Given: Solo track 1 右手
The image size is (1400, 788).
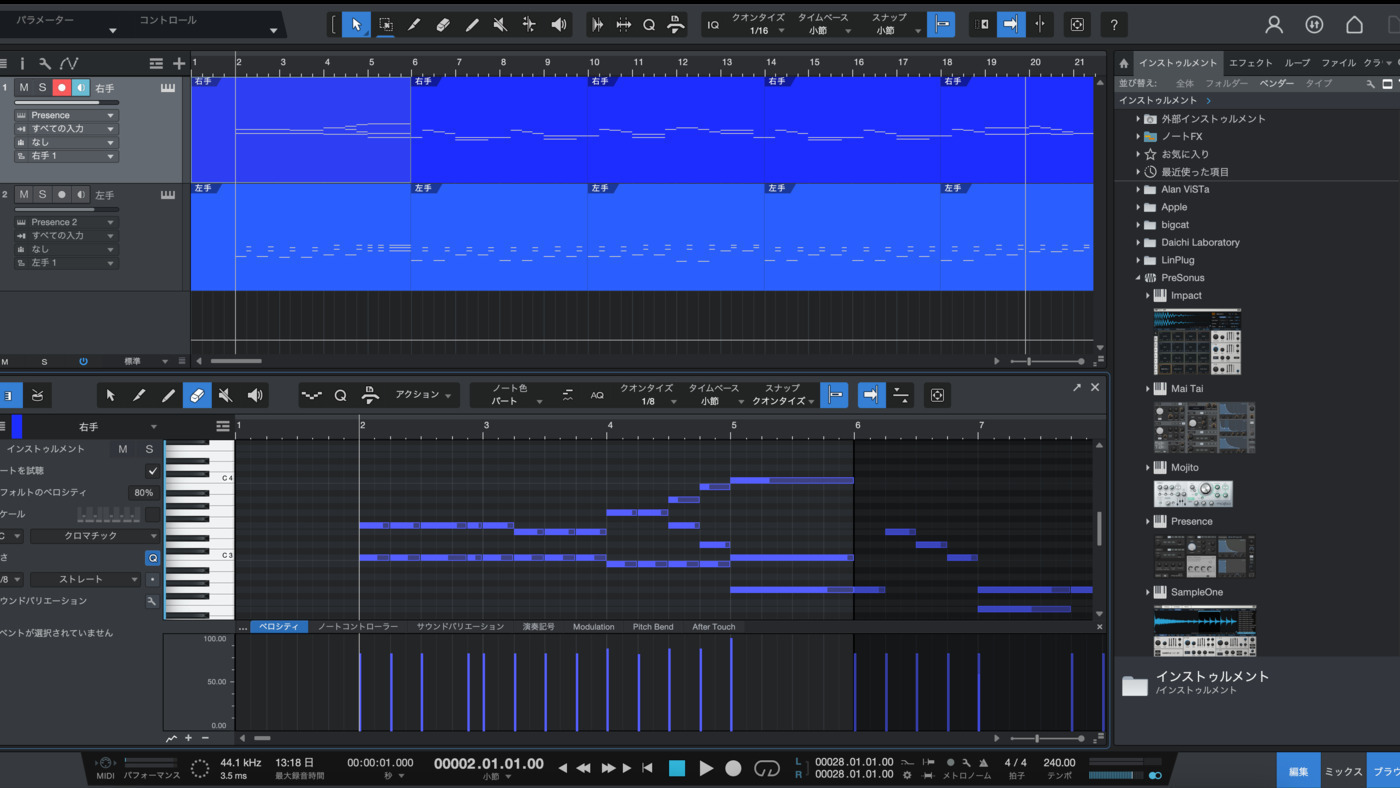Looking at the screenshot, I should point(42,88).
